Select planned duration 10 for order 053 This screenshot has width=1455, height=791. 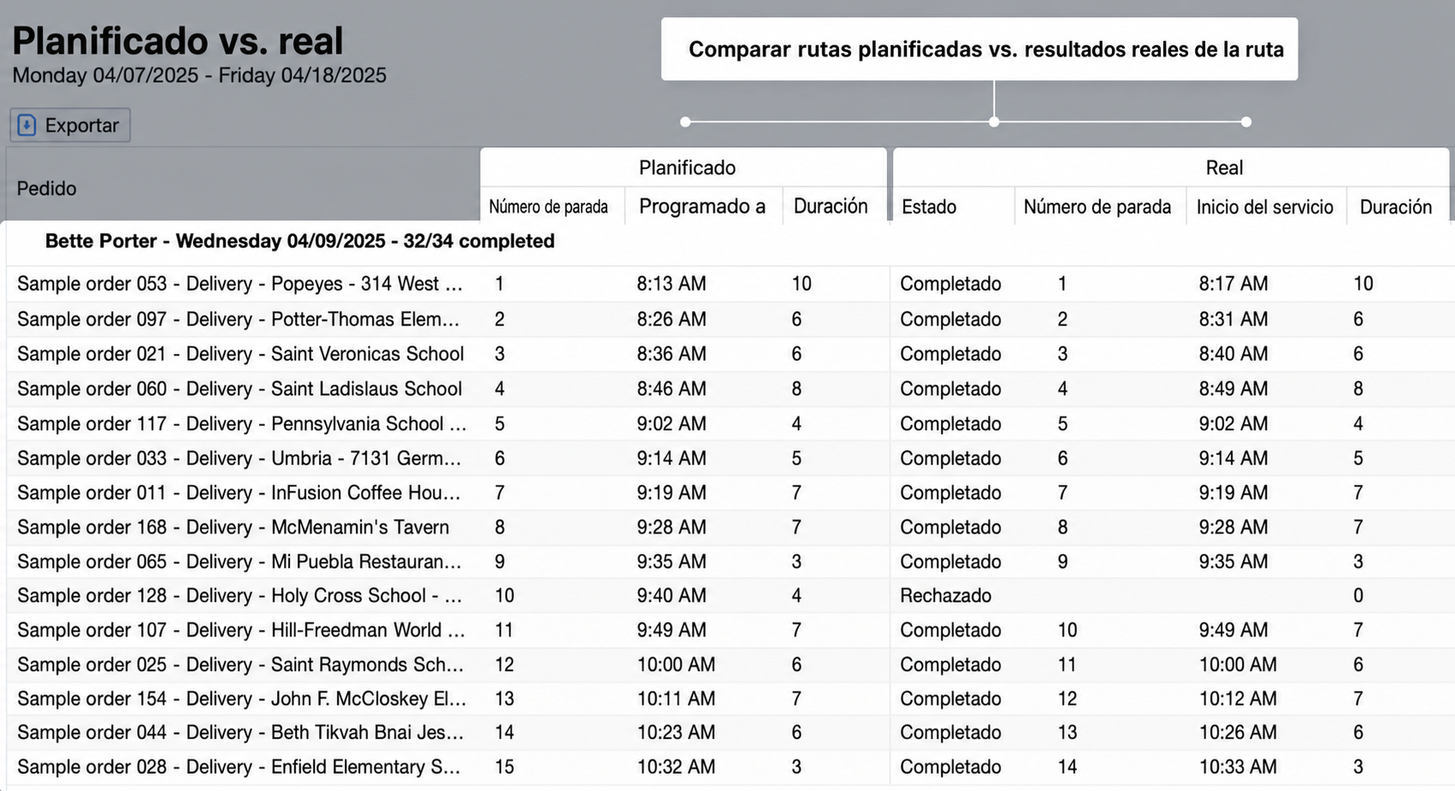[802, 284]
